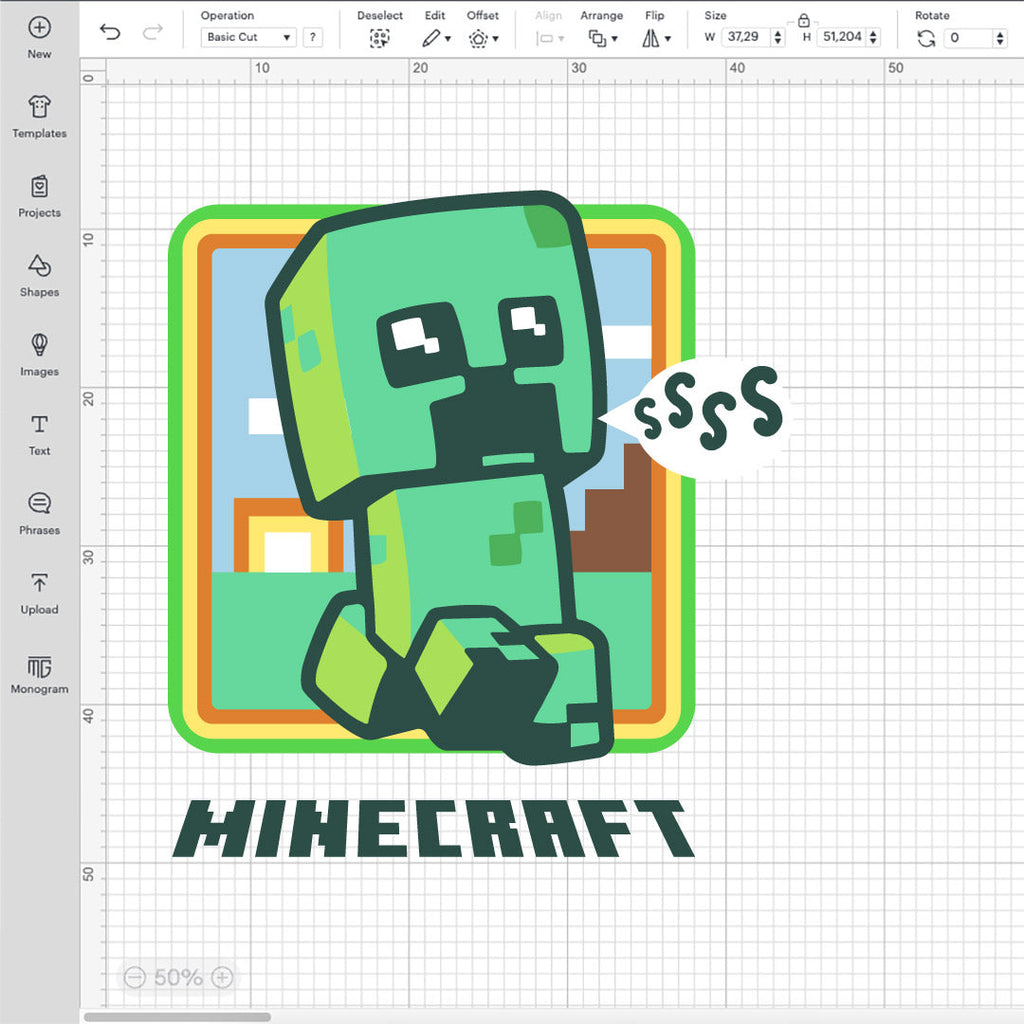Expand the Operation Basic Cut dropdown
The width and height of the screenshot is (1024, 1024).
249,37
